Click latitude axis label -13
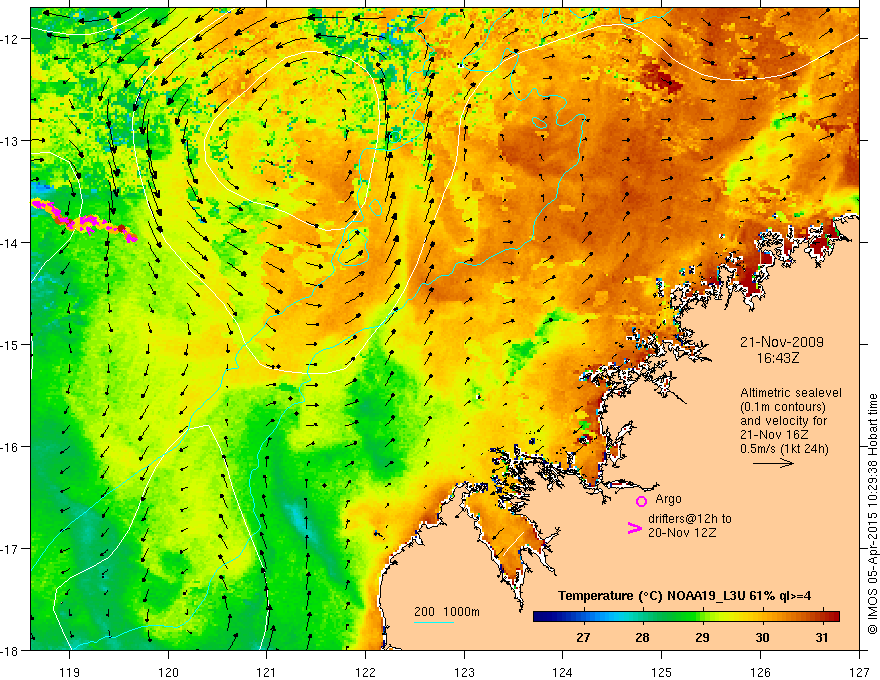 click(x=11, y=141)
